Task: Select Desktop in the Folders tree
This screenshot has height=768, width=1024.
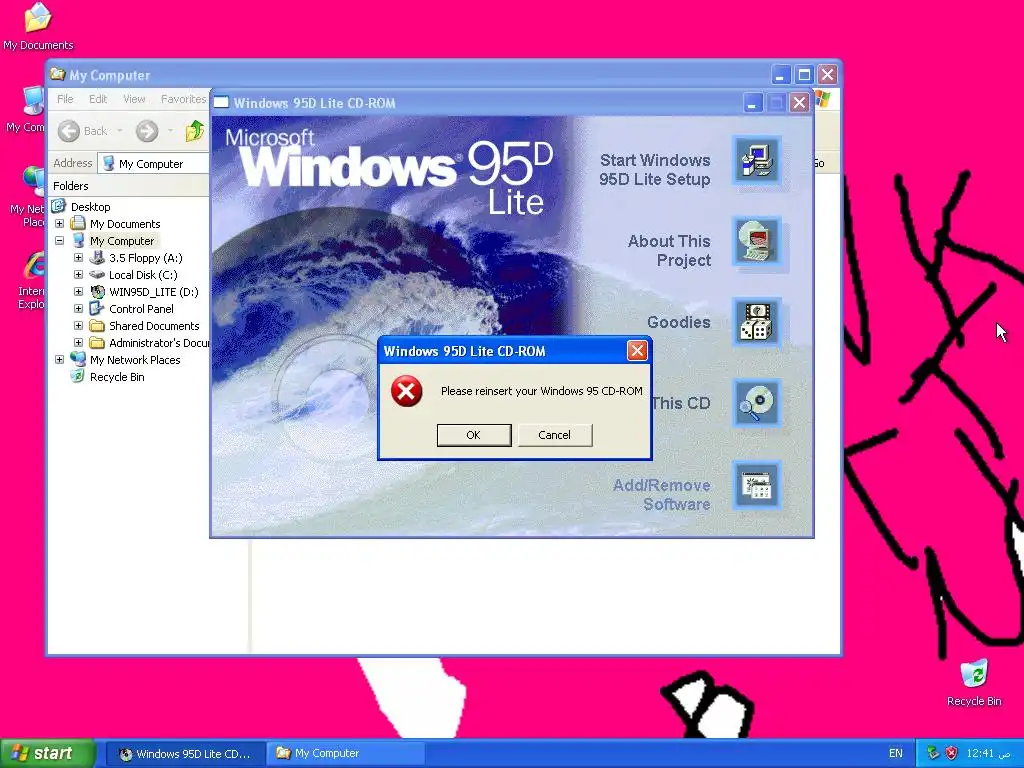Action: click(x=90, y=207)
